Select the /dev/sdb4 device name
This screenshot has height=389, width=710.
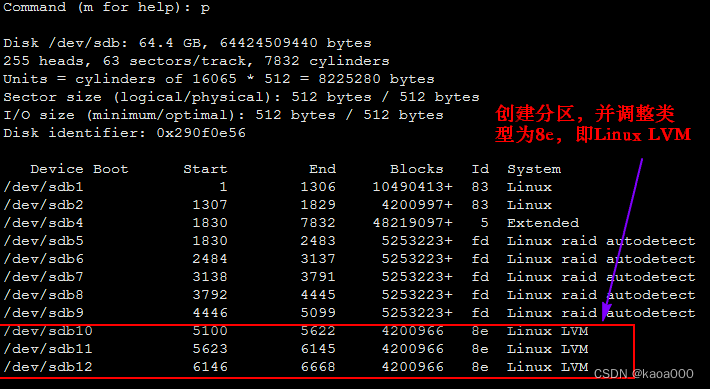pos(43,223)
